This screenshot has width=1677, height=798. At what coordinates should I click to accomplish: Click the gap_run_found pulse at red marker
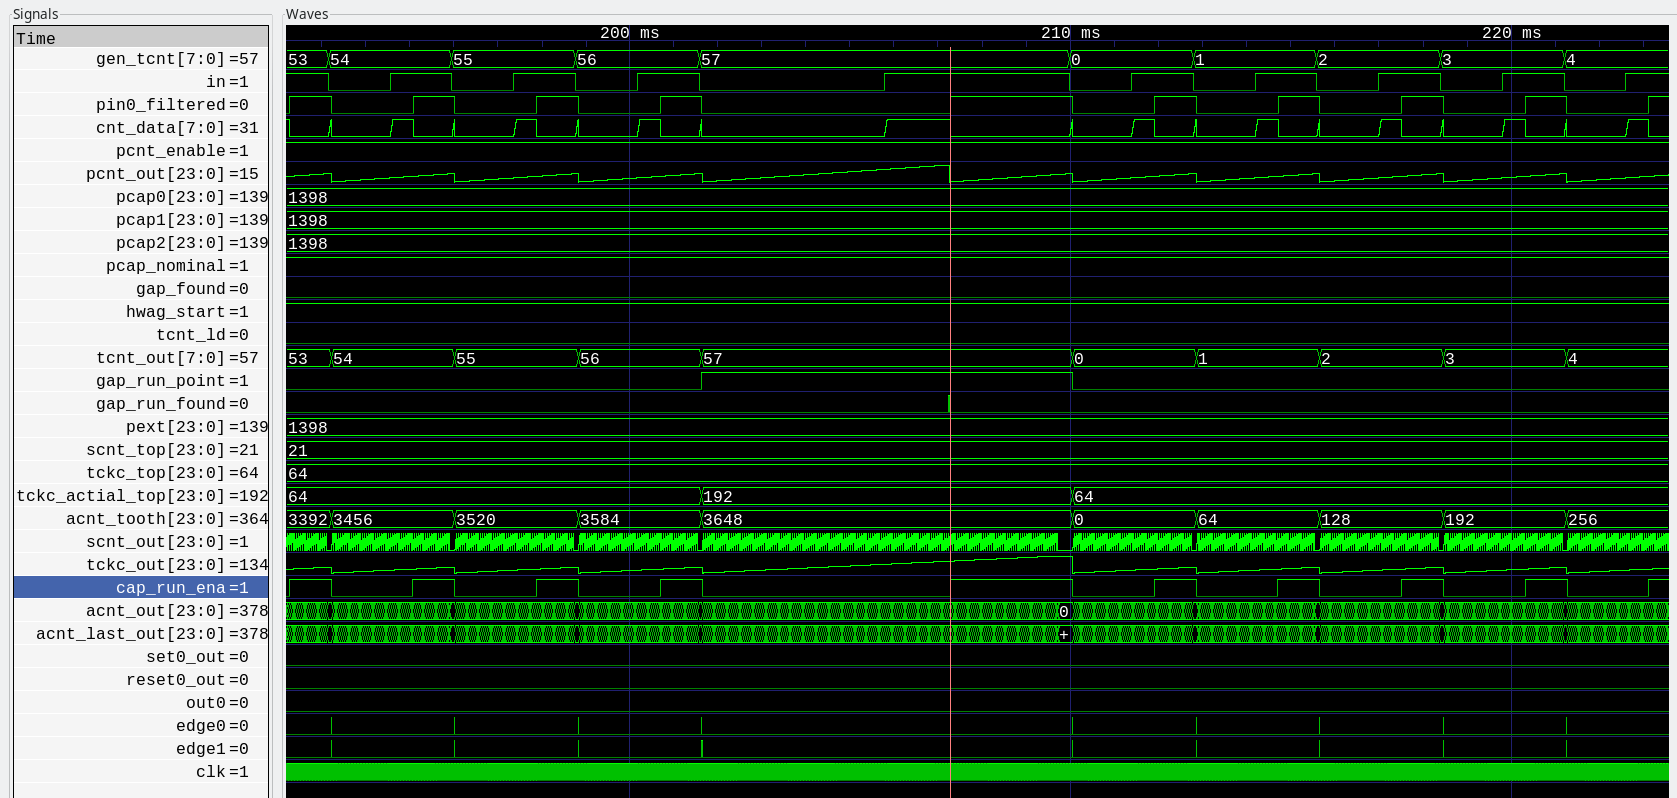click(949, 404)
